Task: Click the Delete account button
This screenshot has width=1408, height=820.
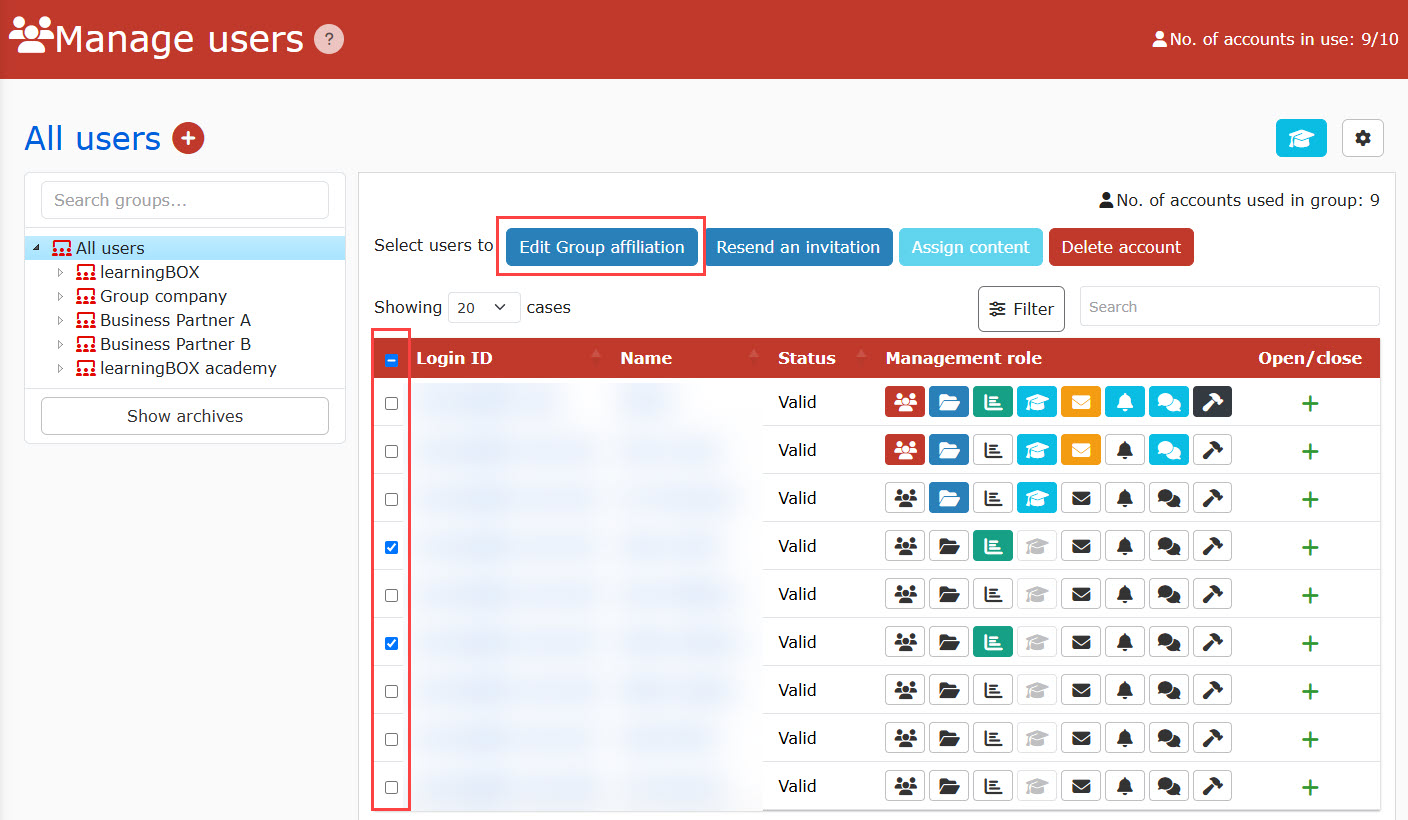Action: [x=1120, y=247]
